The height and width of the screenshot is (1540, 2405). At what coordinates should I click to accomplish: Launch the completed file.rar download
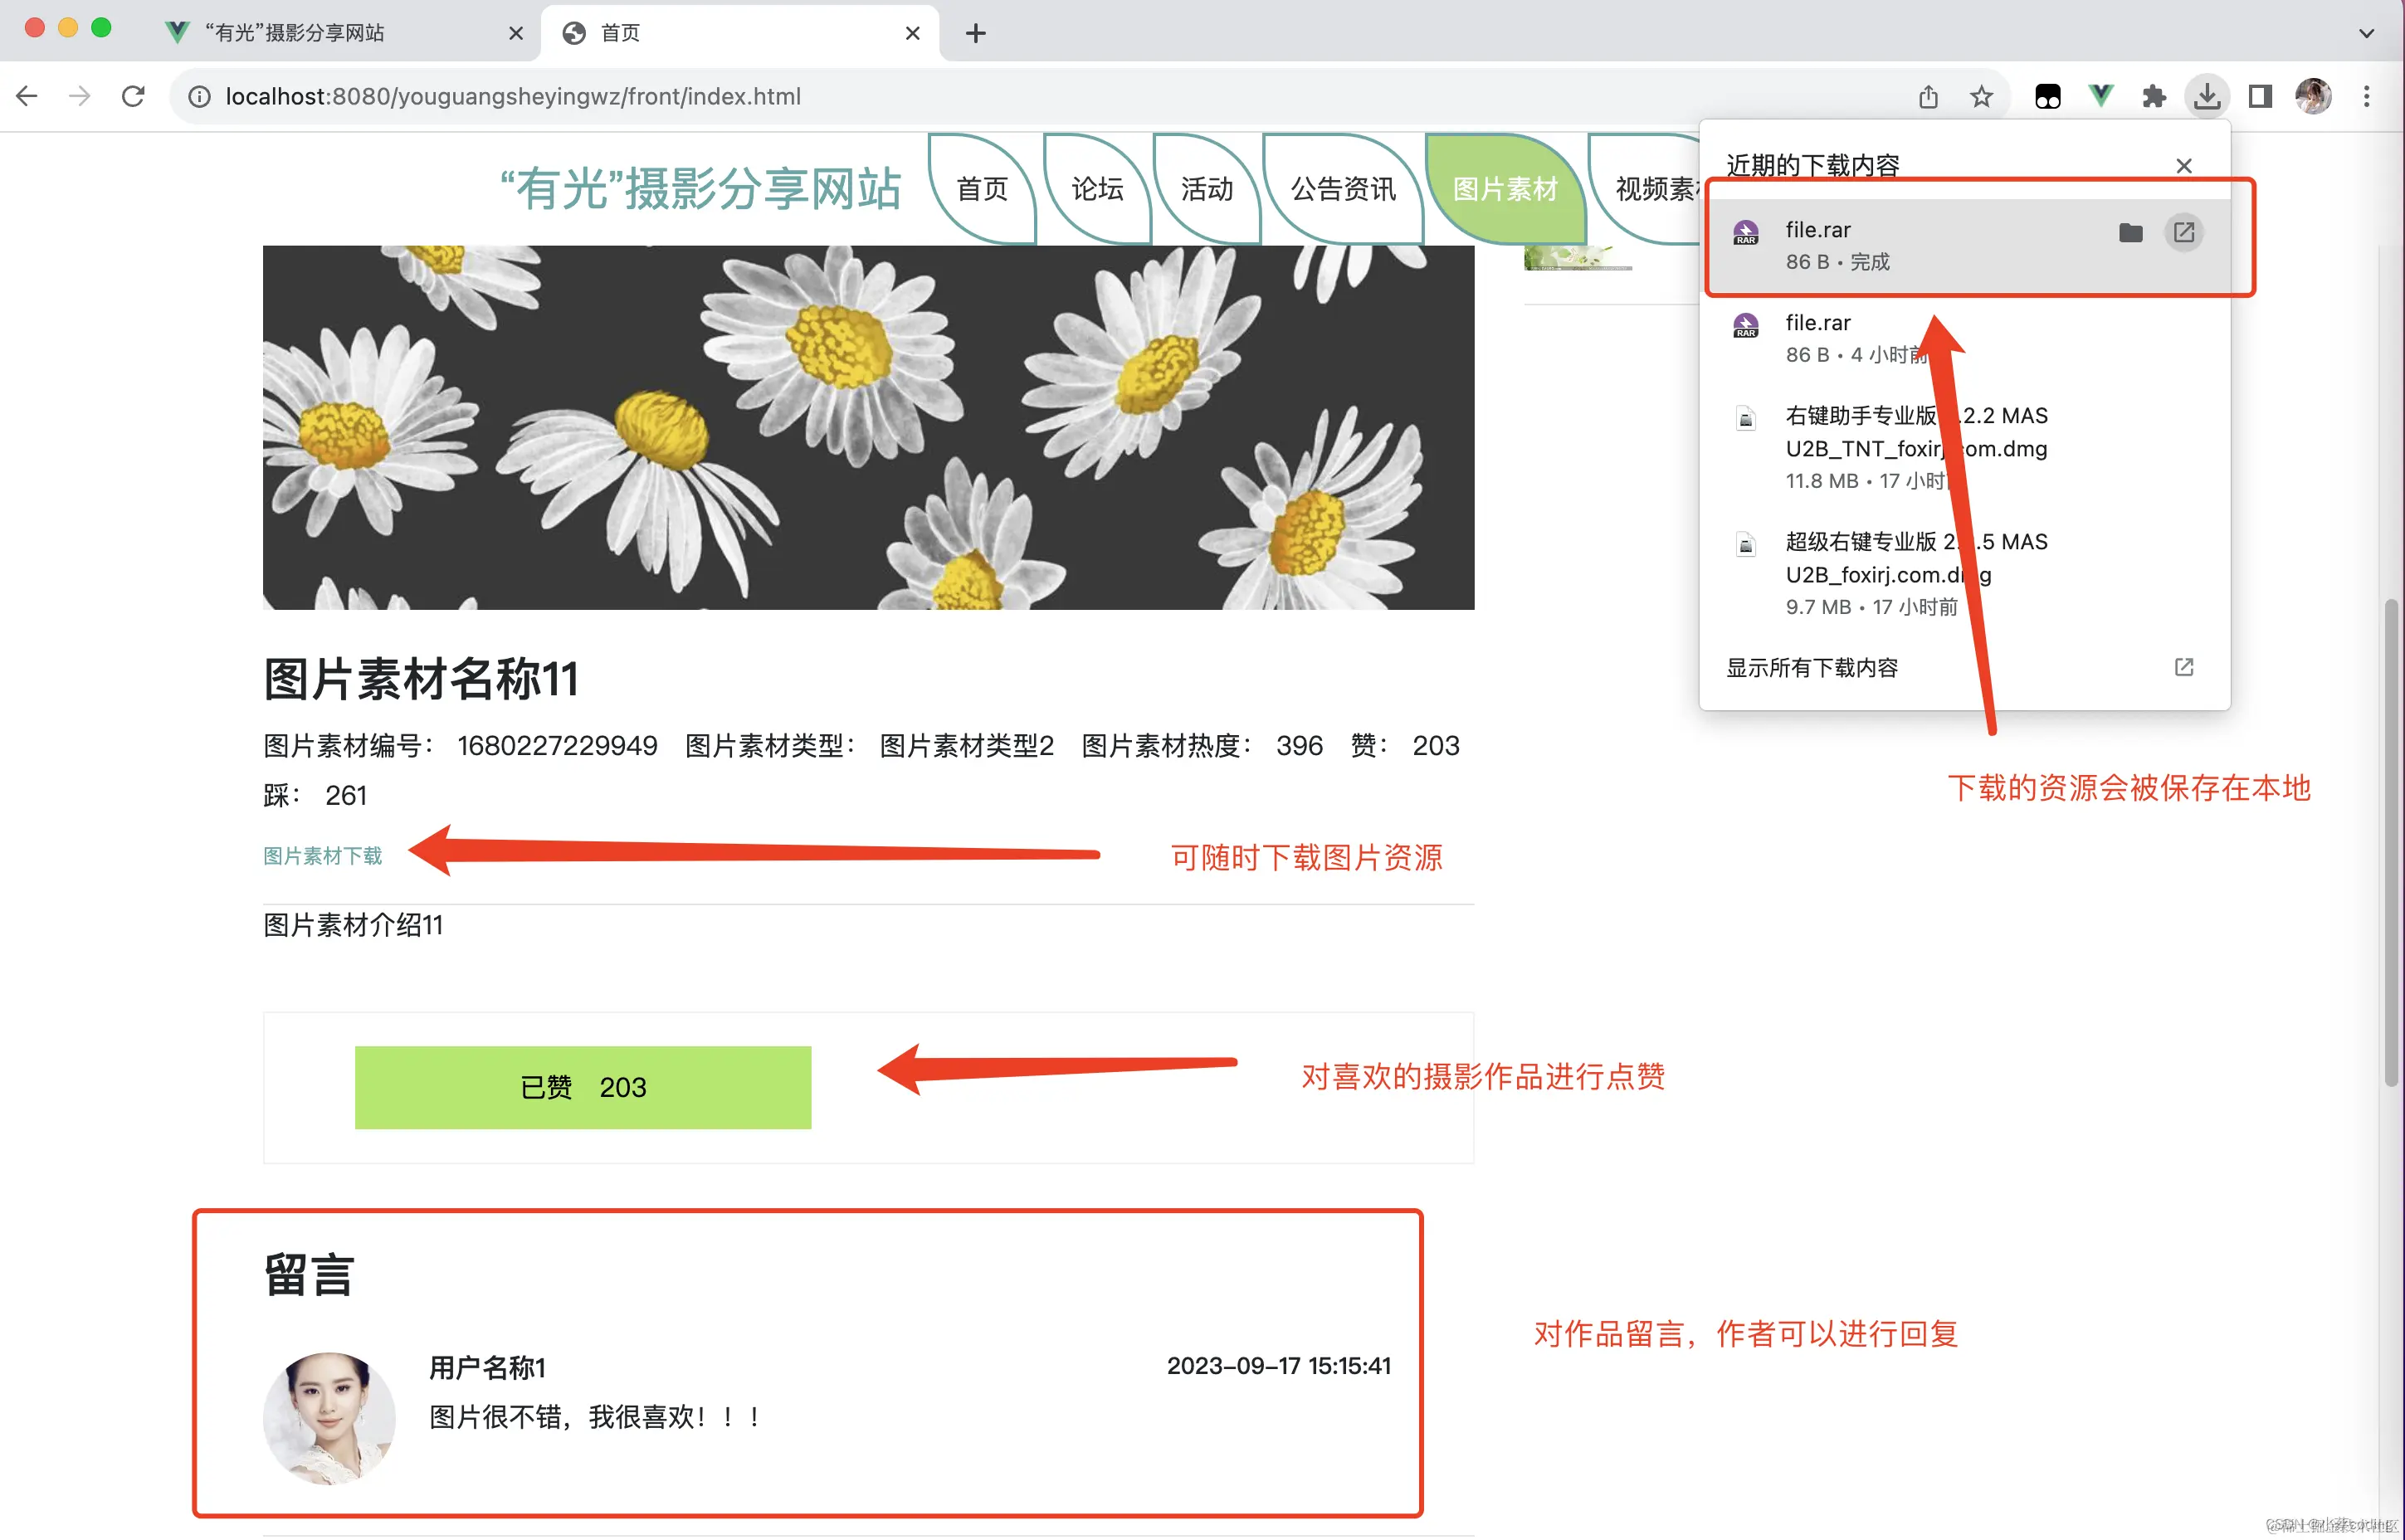click(x=2184, y=232)
